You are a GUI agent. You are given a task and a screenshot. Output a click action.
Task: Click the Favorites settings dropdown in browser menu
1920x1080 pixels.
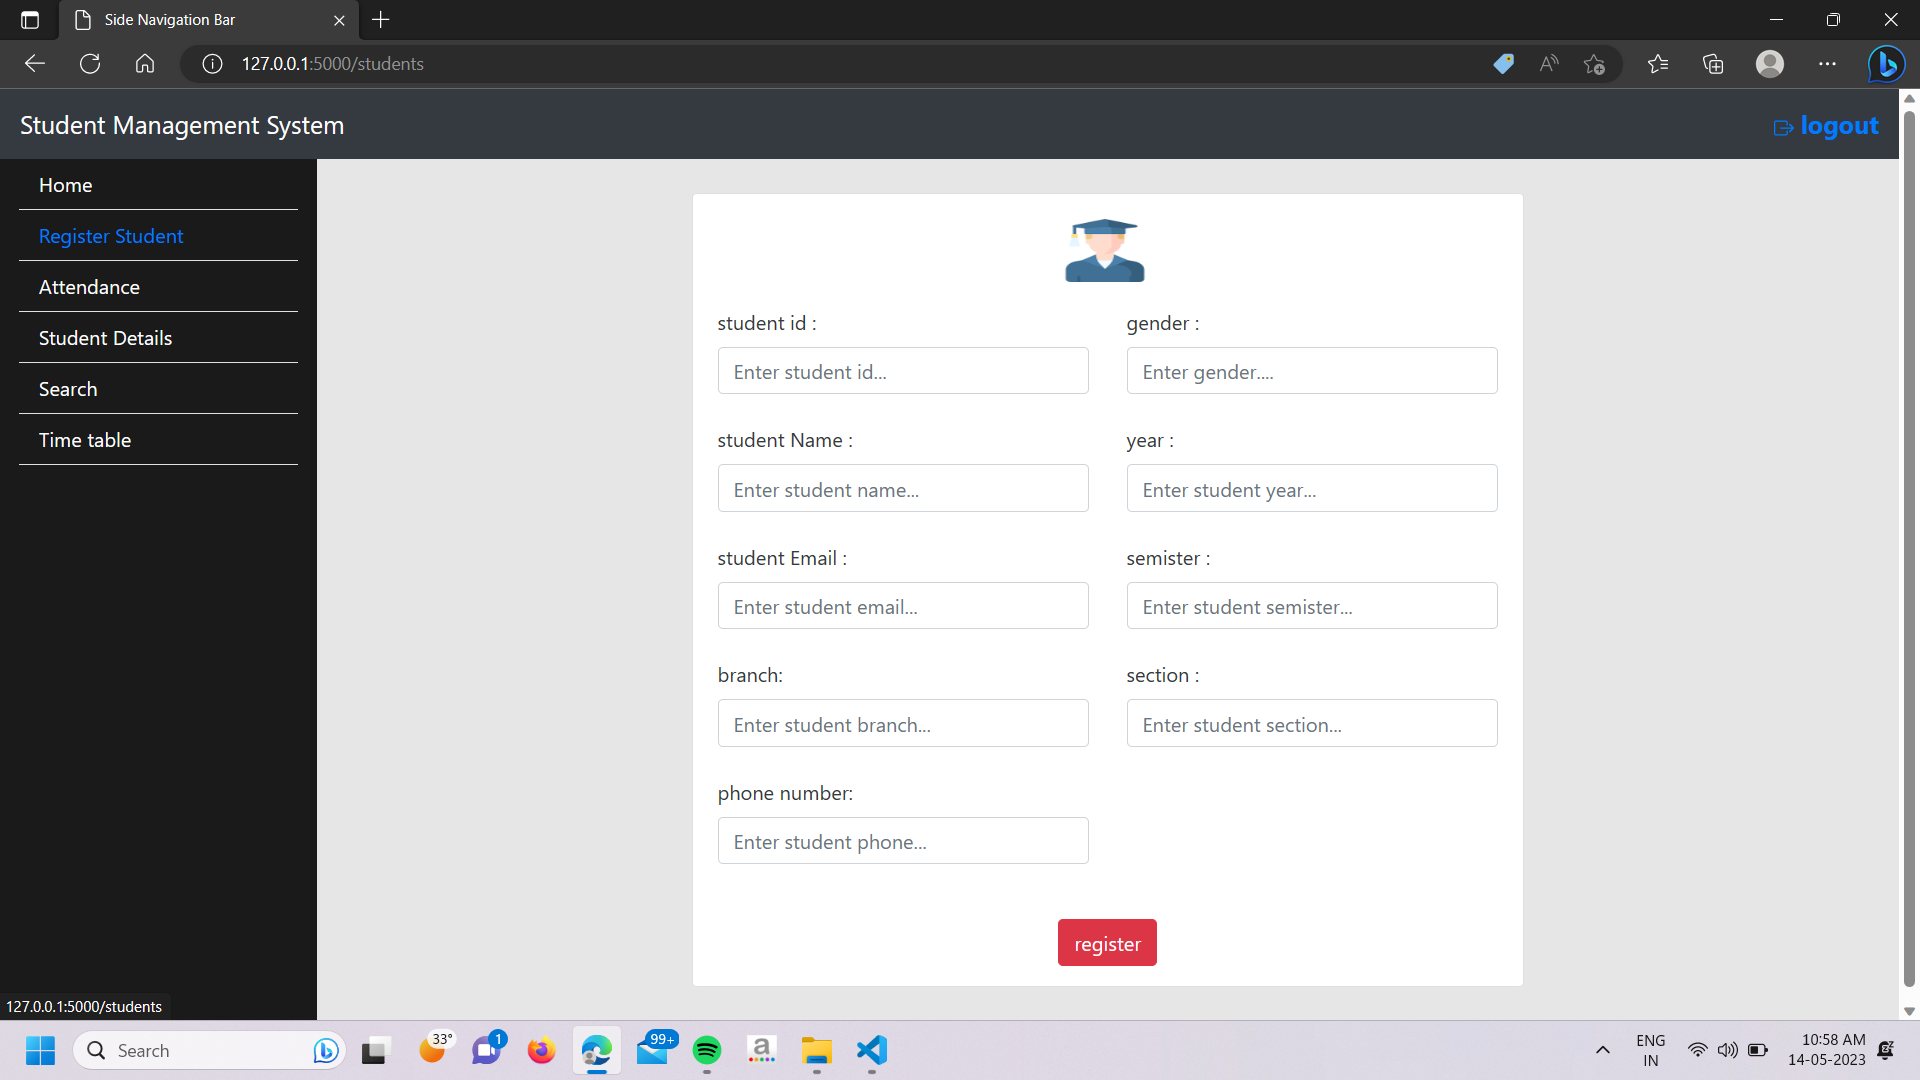click(1658, 63)
